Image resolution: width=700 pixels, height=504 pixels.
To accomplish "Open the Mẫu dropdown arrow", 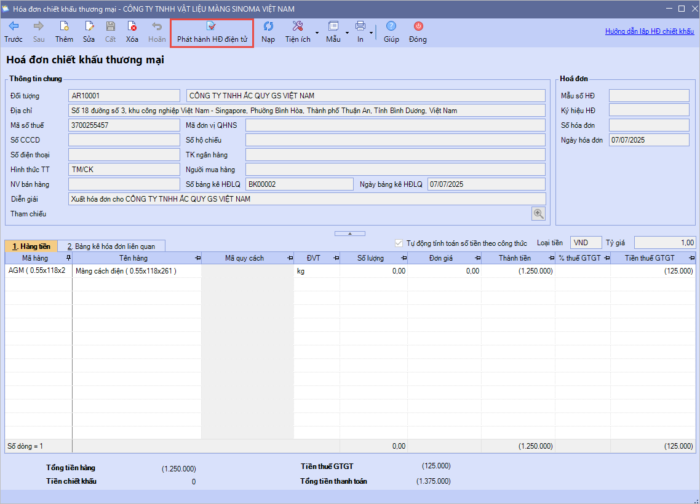I will click(x=346, y=32).
